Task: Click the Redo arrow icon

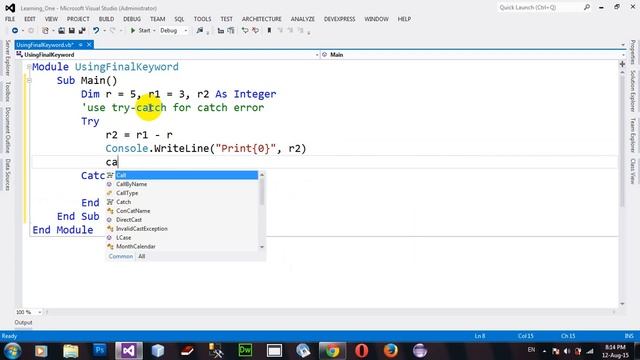Action: (113, 31)
